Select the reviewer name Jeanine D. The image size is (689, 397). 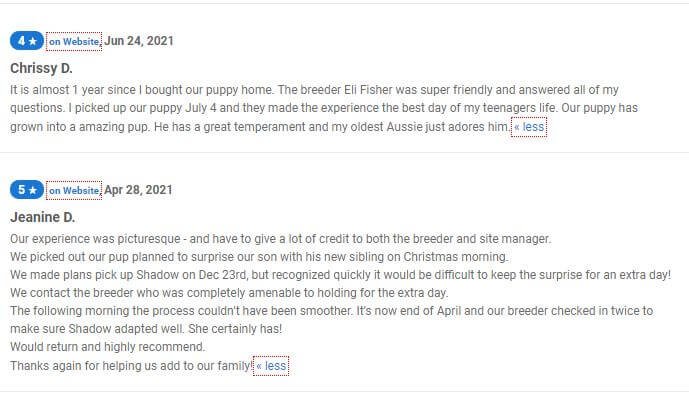(43, 217)
